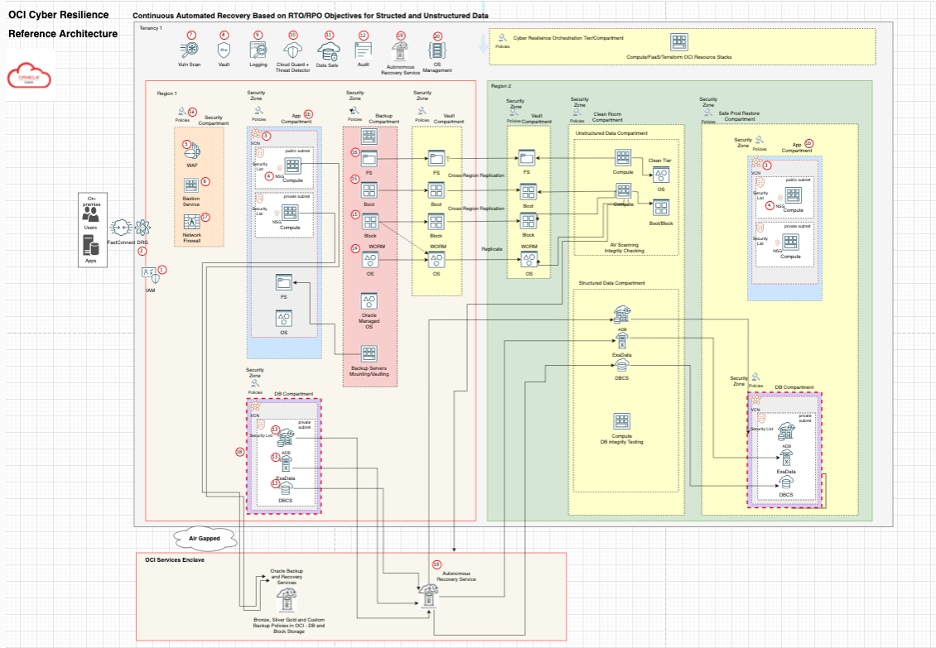Viewport: 936px width, 648px height.
Task: Click the Bastion Service icon
Action: click(191, 187)
